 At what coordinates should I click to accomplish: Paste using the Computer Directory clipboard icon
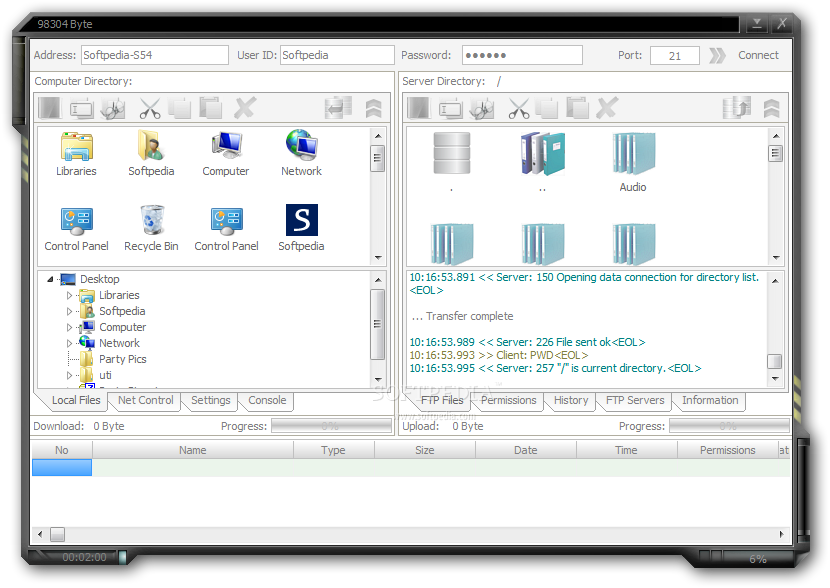211,108
